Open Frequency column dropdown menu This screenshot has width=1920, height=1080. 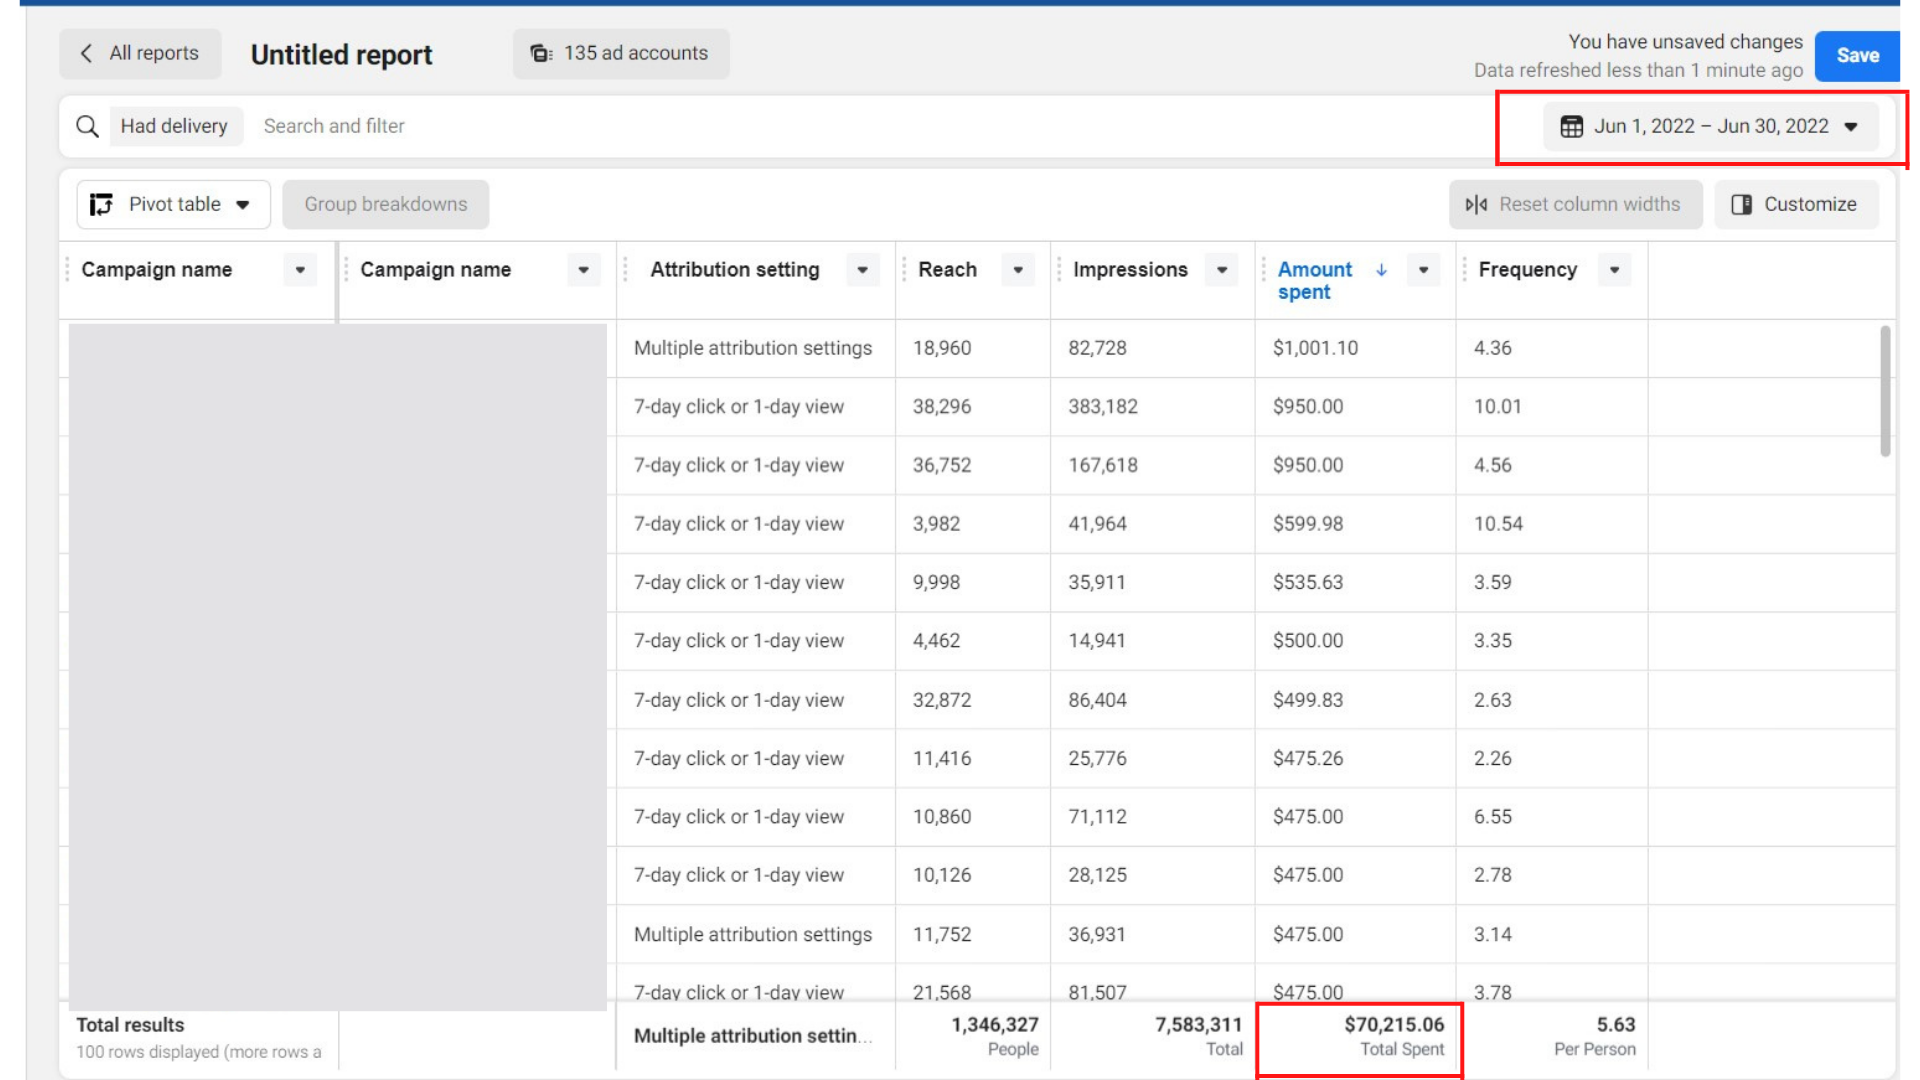pos(1615,270)
